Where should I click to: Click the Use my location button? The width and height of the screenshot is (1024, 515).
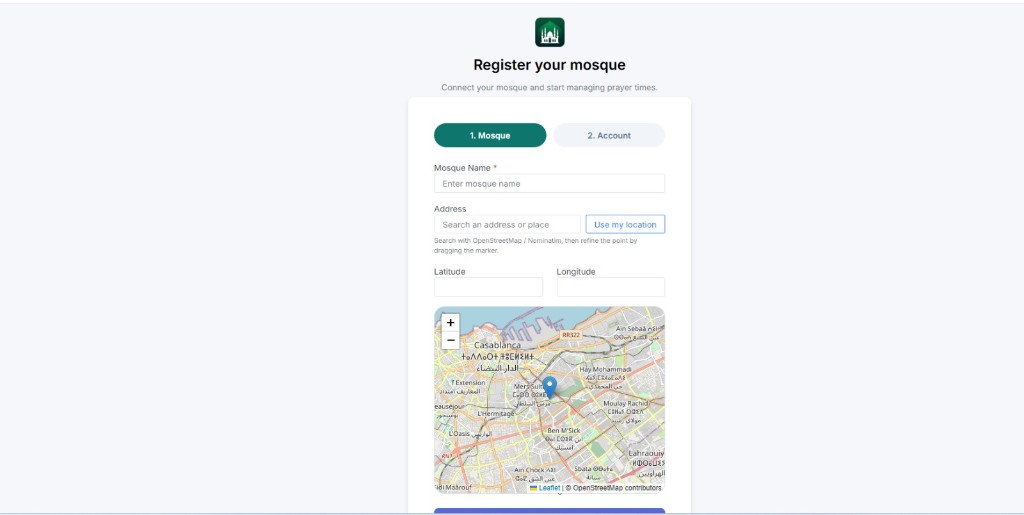pyautogui.click(x=625, y=225)
